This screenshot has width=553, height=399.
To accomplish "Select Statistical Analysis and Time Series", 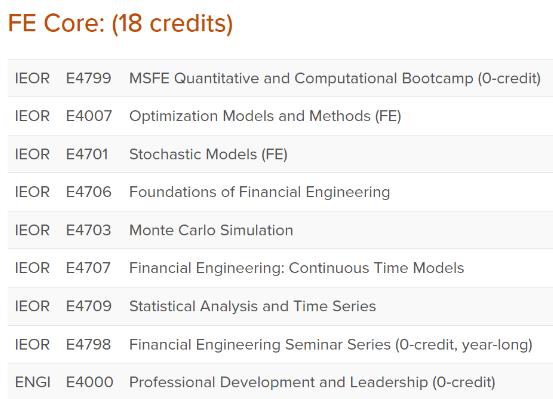I will pos(253,306).
